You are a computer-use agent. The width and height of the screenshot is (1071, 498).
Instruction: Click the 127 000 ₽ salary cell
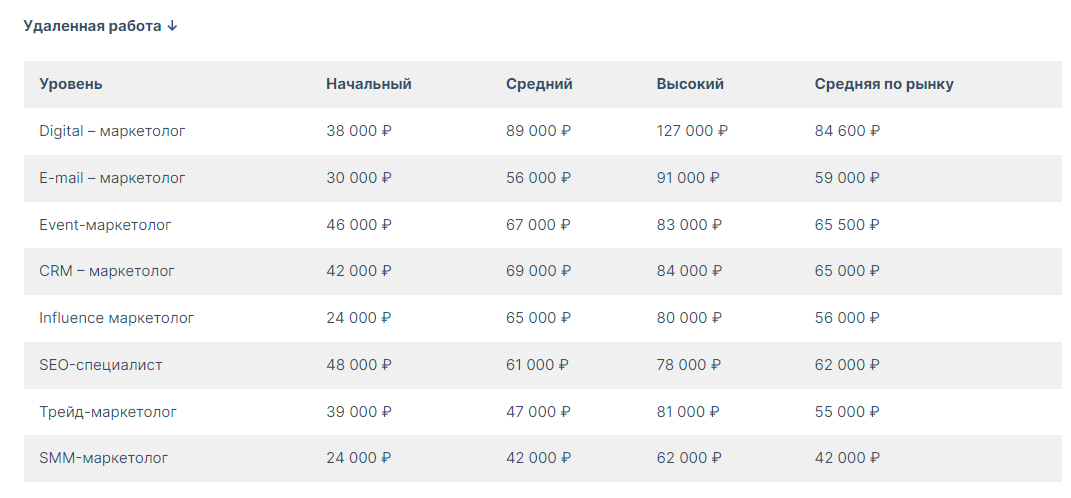(692, 130)
